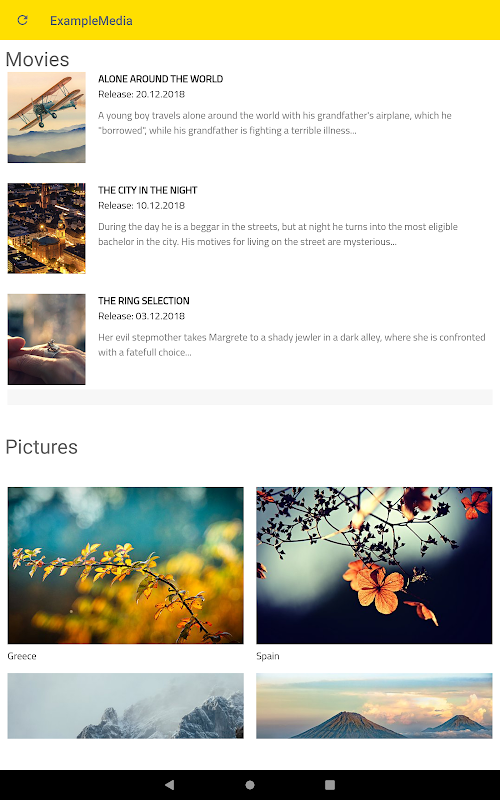Click the Spain caption label
Screen dimensions: 500x800
pos(268,656)
